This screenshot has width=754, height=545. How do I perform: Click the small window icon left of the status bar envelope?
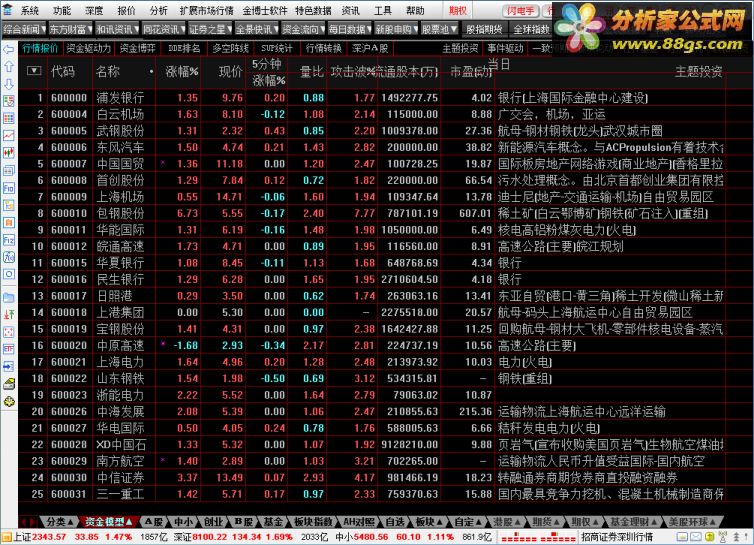coord(682,537)
